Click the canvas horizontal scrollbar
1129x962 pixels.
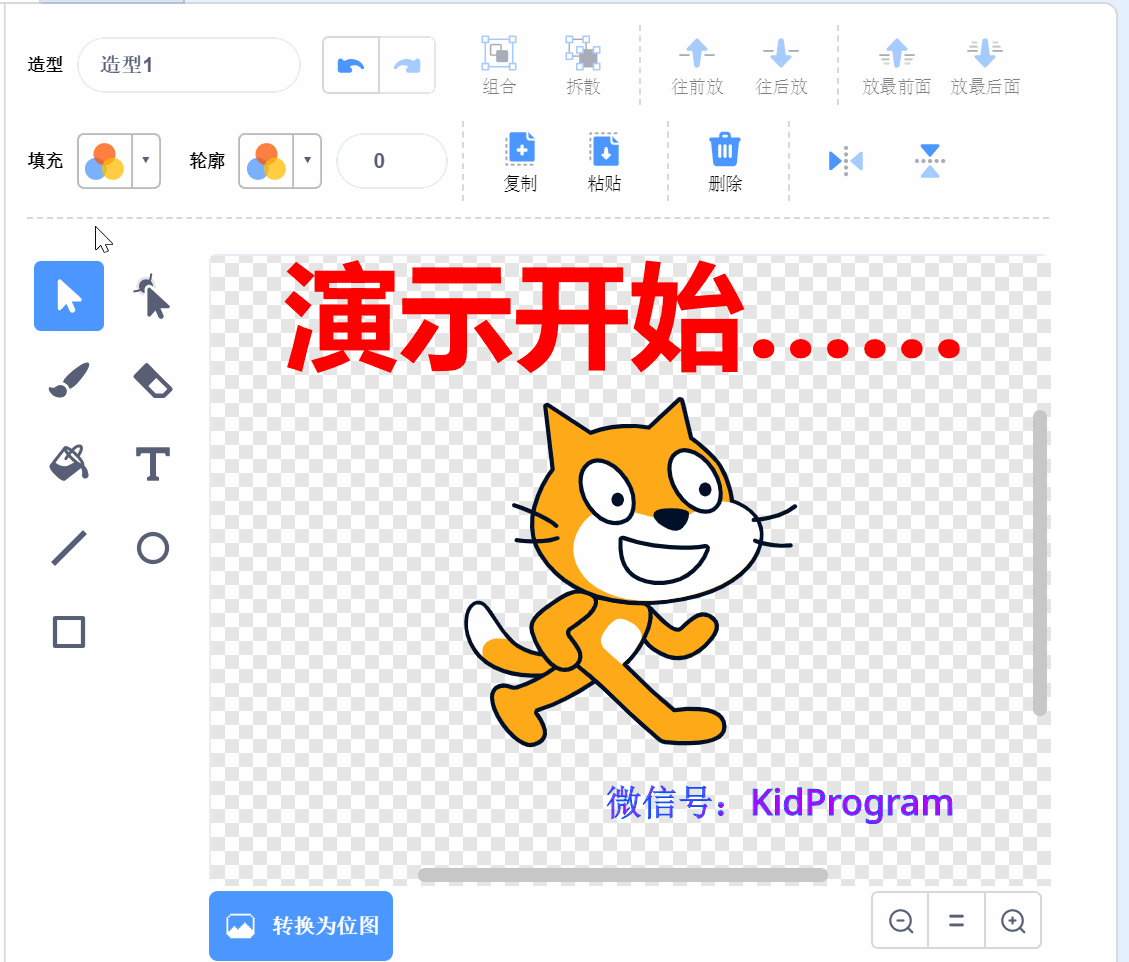[623, 875]
